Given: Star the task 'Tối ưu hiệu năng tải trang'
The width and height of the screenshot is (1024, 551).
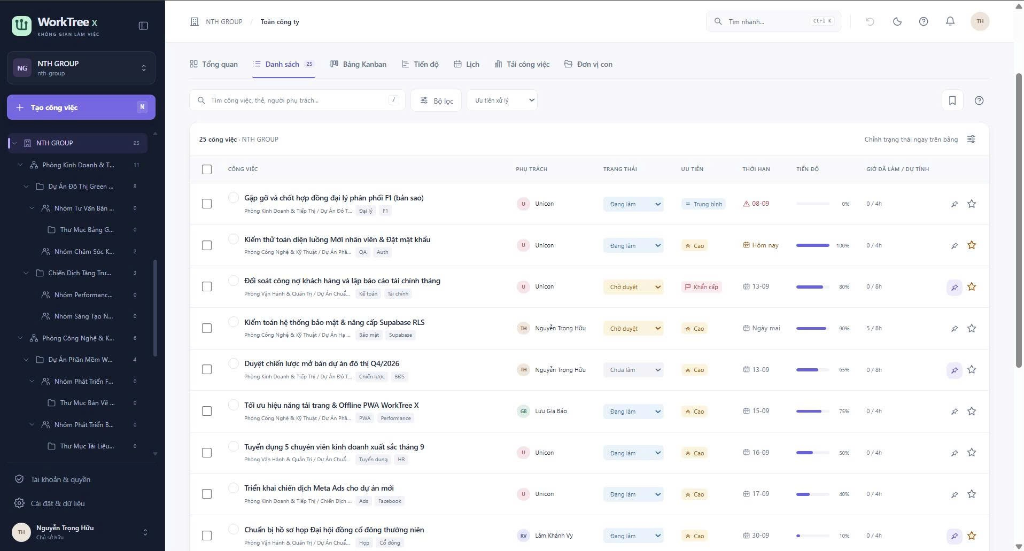Looking at the screenshot, I should tap(972, 411).
